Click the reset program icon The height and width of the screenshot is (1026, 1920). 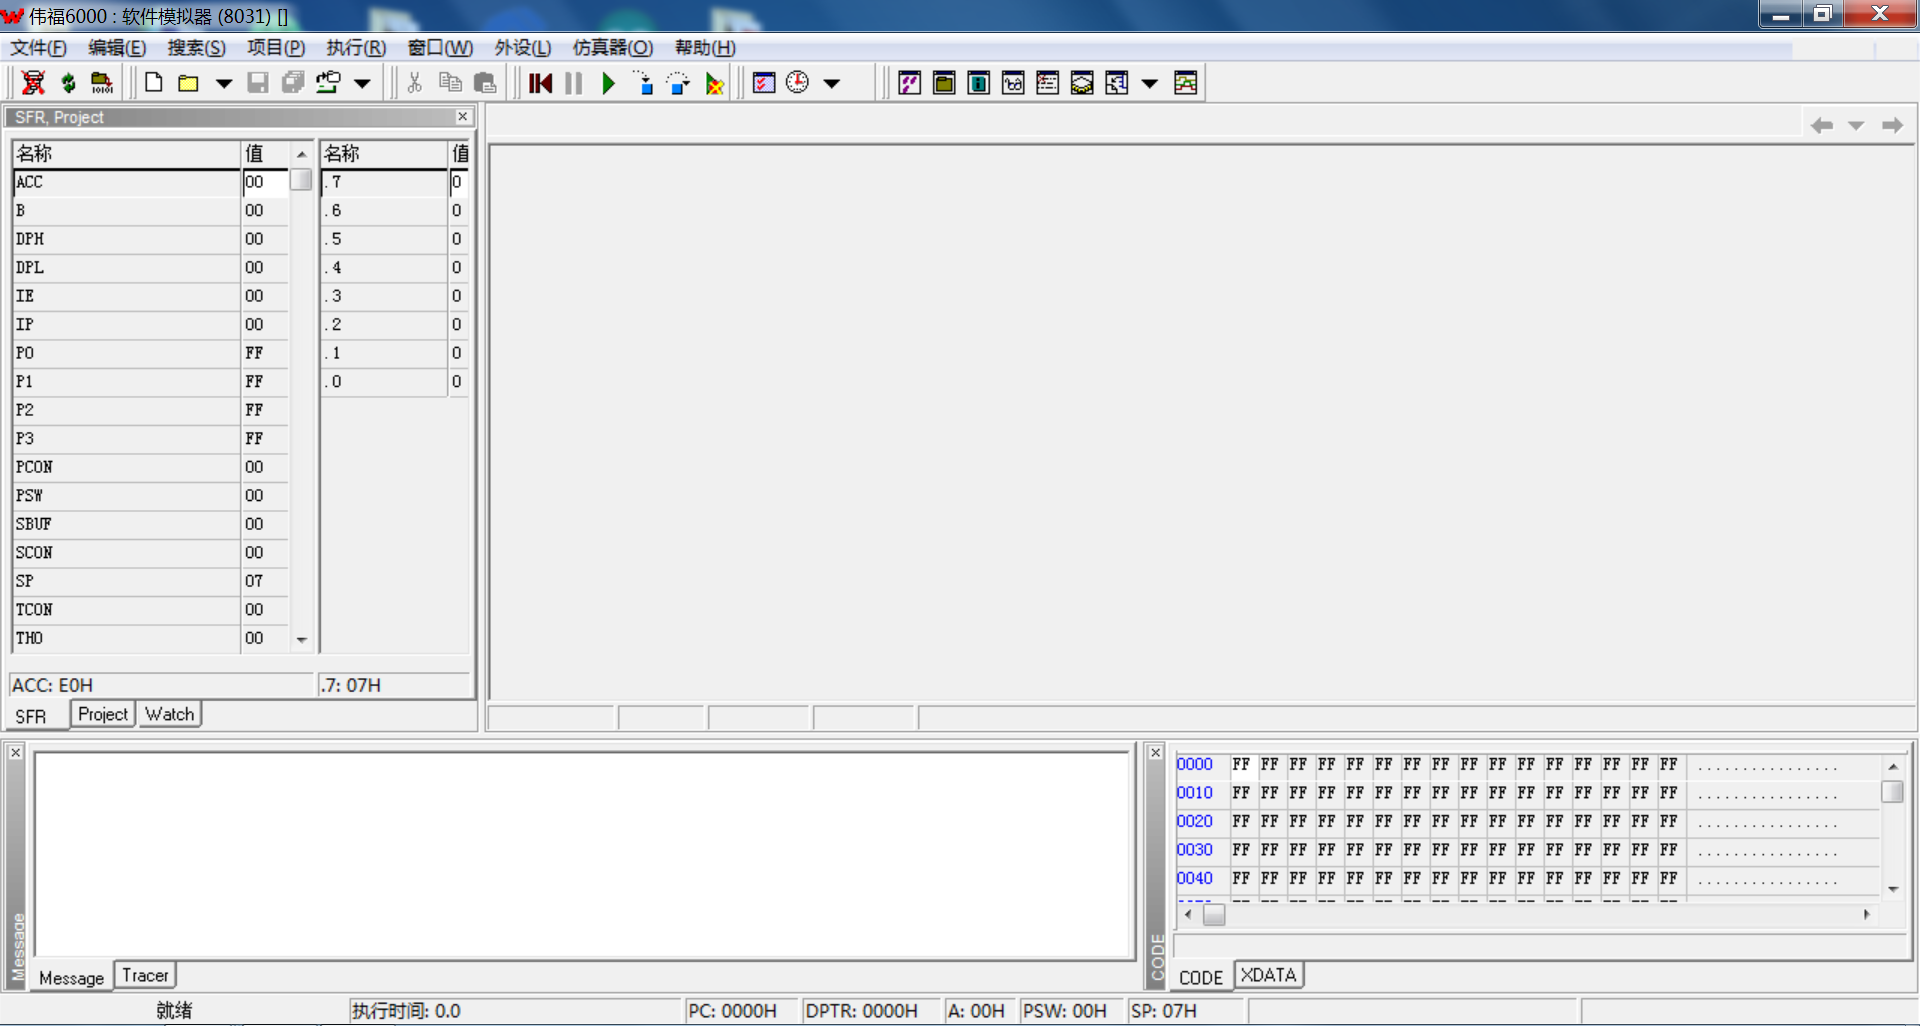[x=540, y=83]
